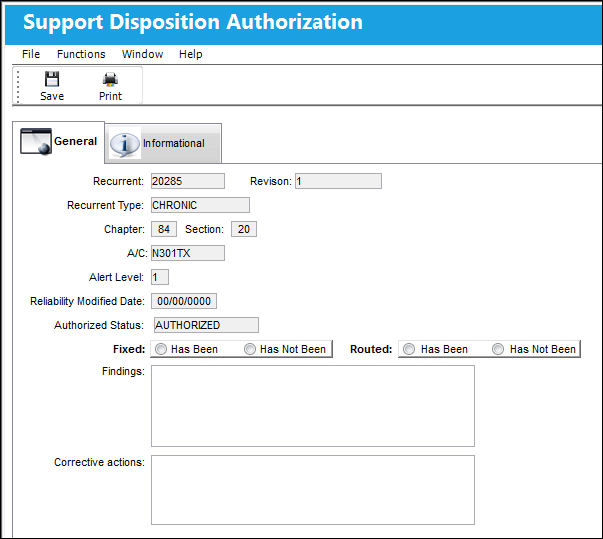Click inside the Corrective actions text area
Image resolution: width=603 pixels, height=539 pixels.
click(x=313, y=490)
